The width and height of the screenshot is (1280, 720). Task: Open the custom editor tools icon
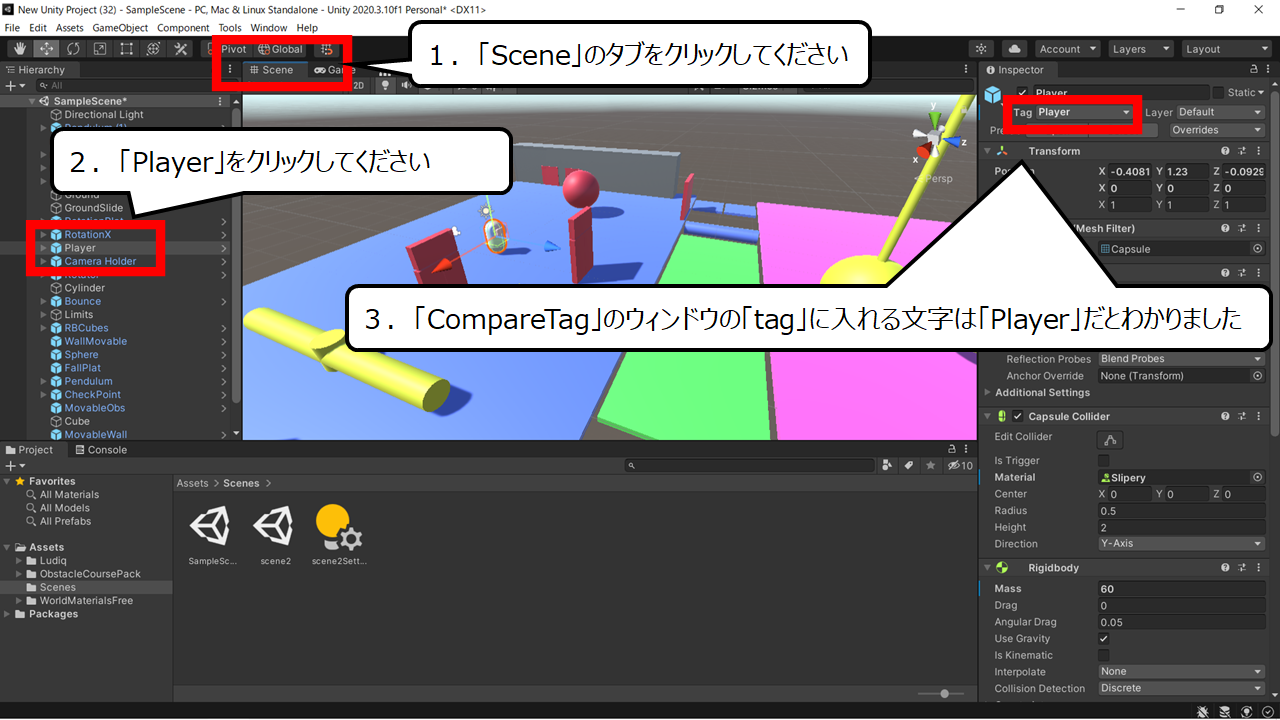pyautogui.click(x=181, y=49)
